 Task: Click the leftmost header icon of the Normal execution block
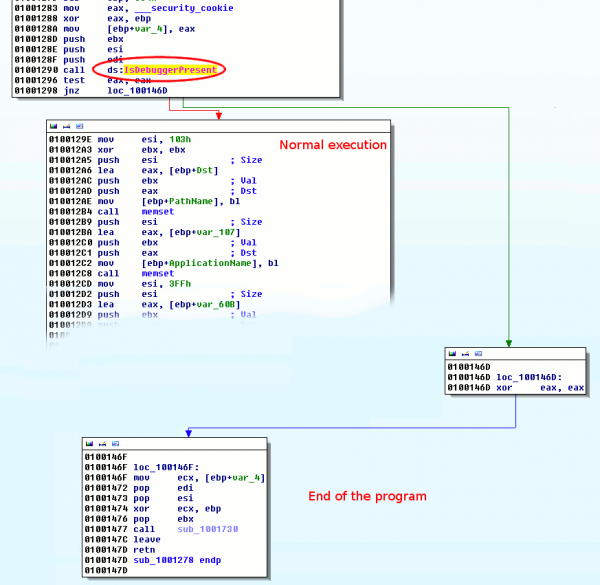53,127
